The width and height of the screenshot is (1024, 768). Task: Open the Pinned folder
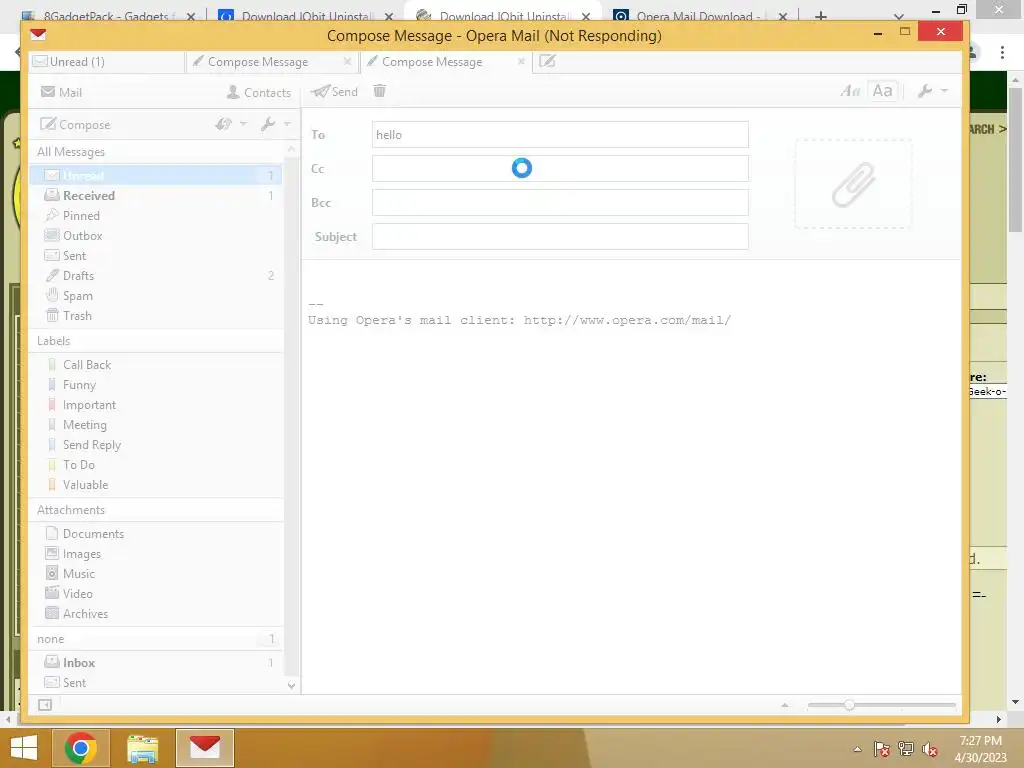pos(156,216)
